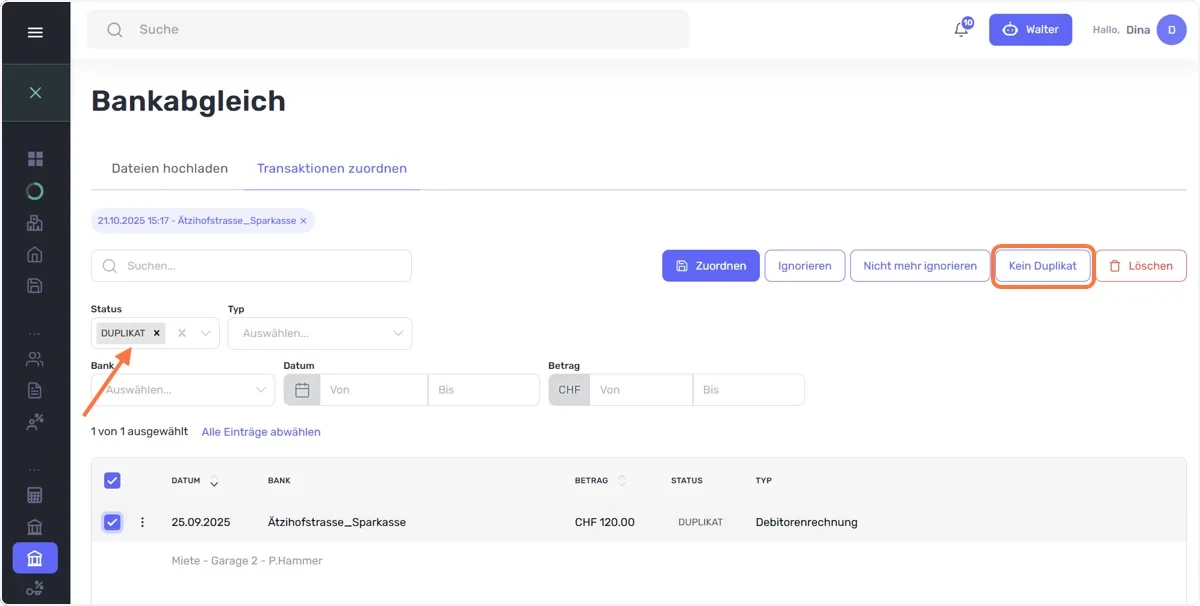This screenshot has width=1200, height=606.
Task: Open the document icon in sidebar
Action: click(35, 390)
